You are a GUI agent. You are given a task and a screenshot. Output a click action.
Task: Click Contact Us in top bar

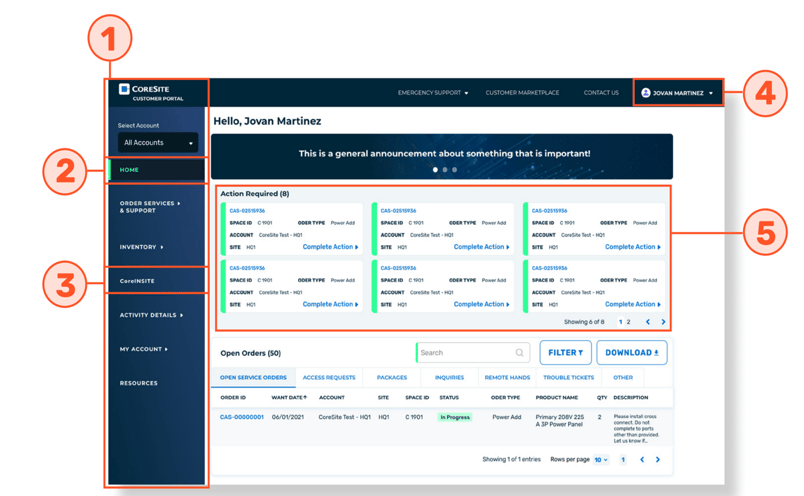(x=601, y=93)
